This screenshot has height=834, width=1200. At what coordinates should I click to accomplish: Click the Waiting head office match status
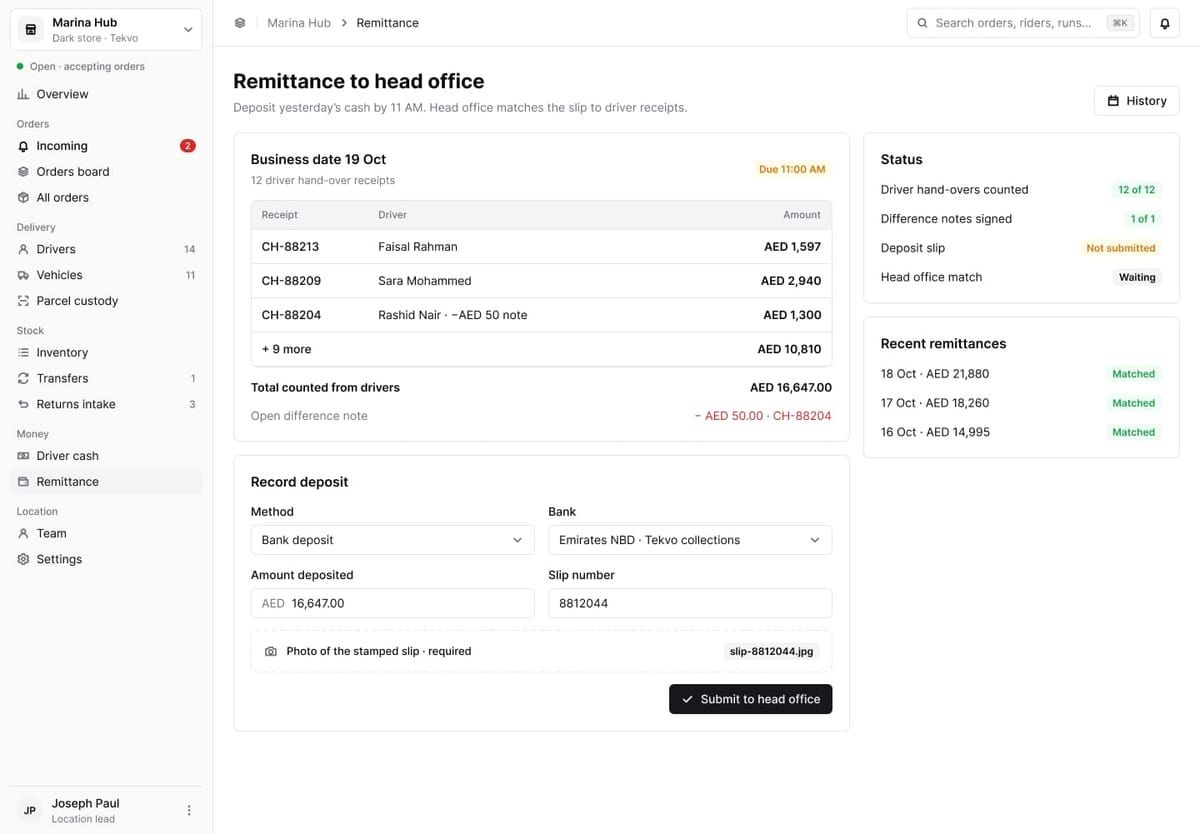tap(1137, 277)
